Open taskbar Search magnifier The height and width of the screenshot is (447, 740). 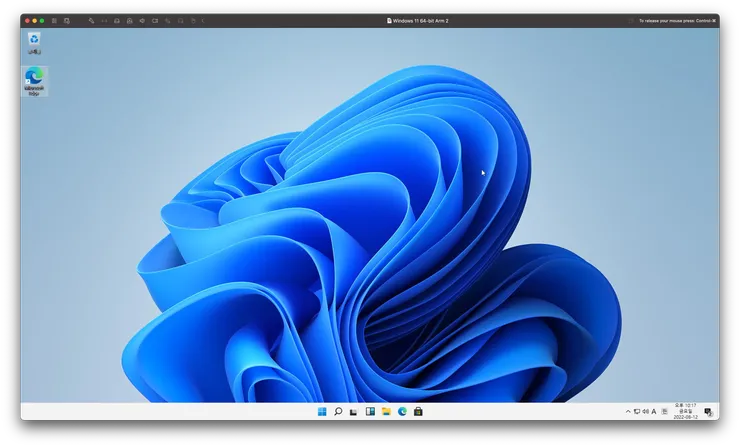coord(338,412)
